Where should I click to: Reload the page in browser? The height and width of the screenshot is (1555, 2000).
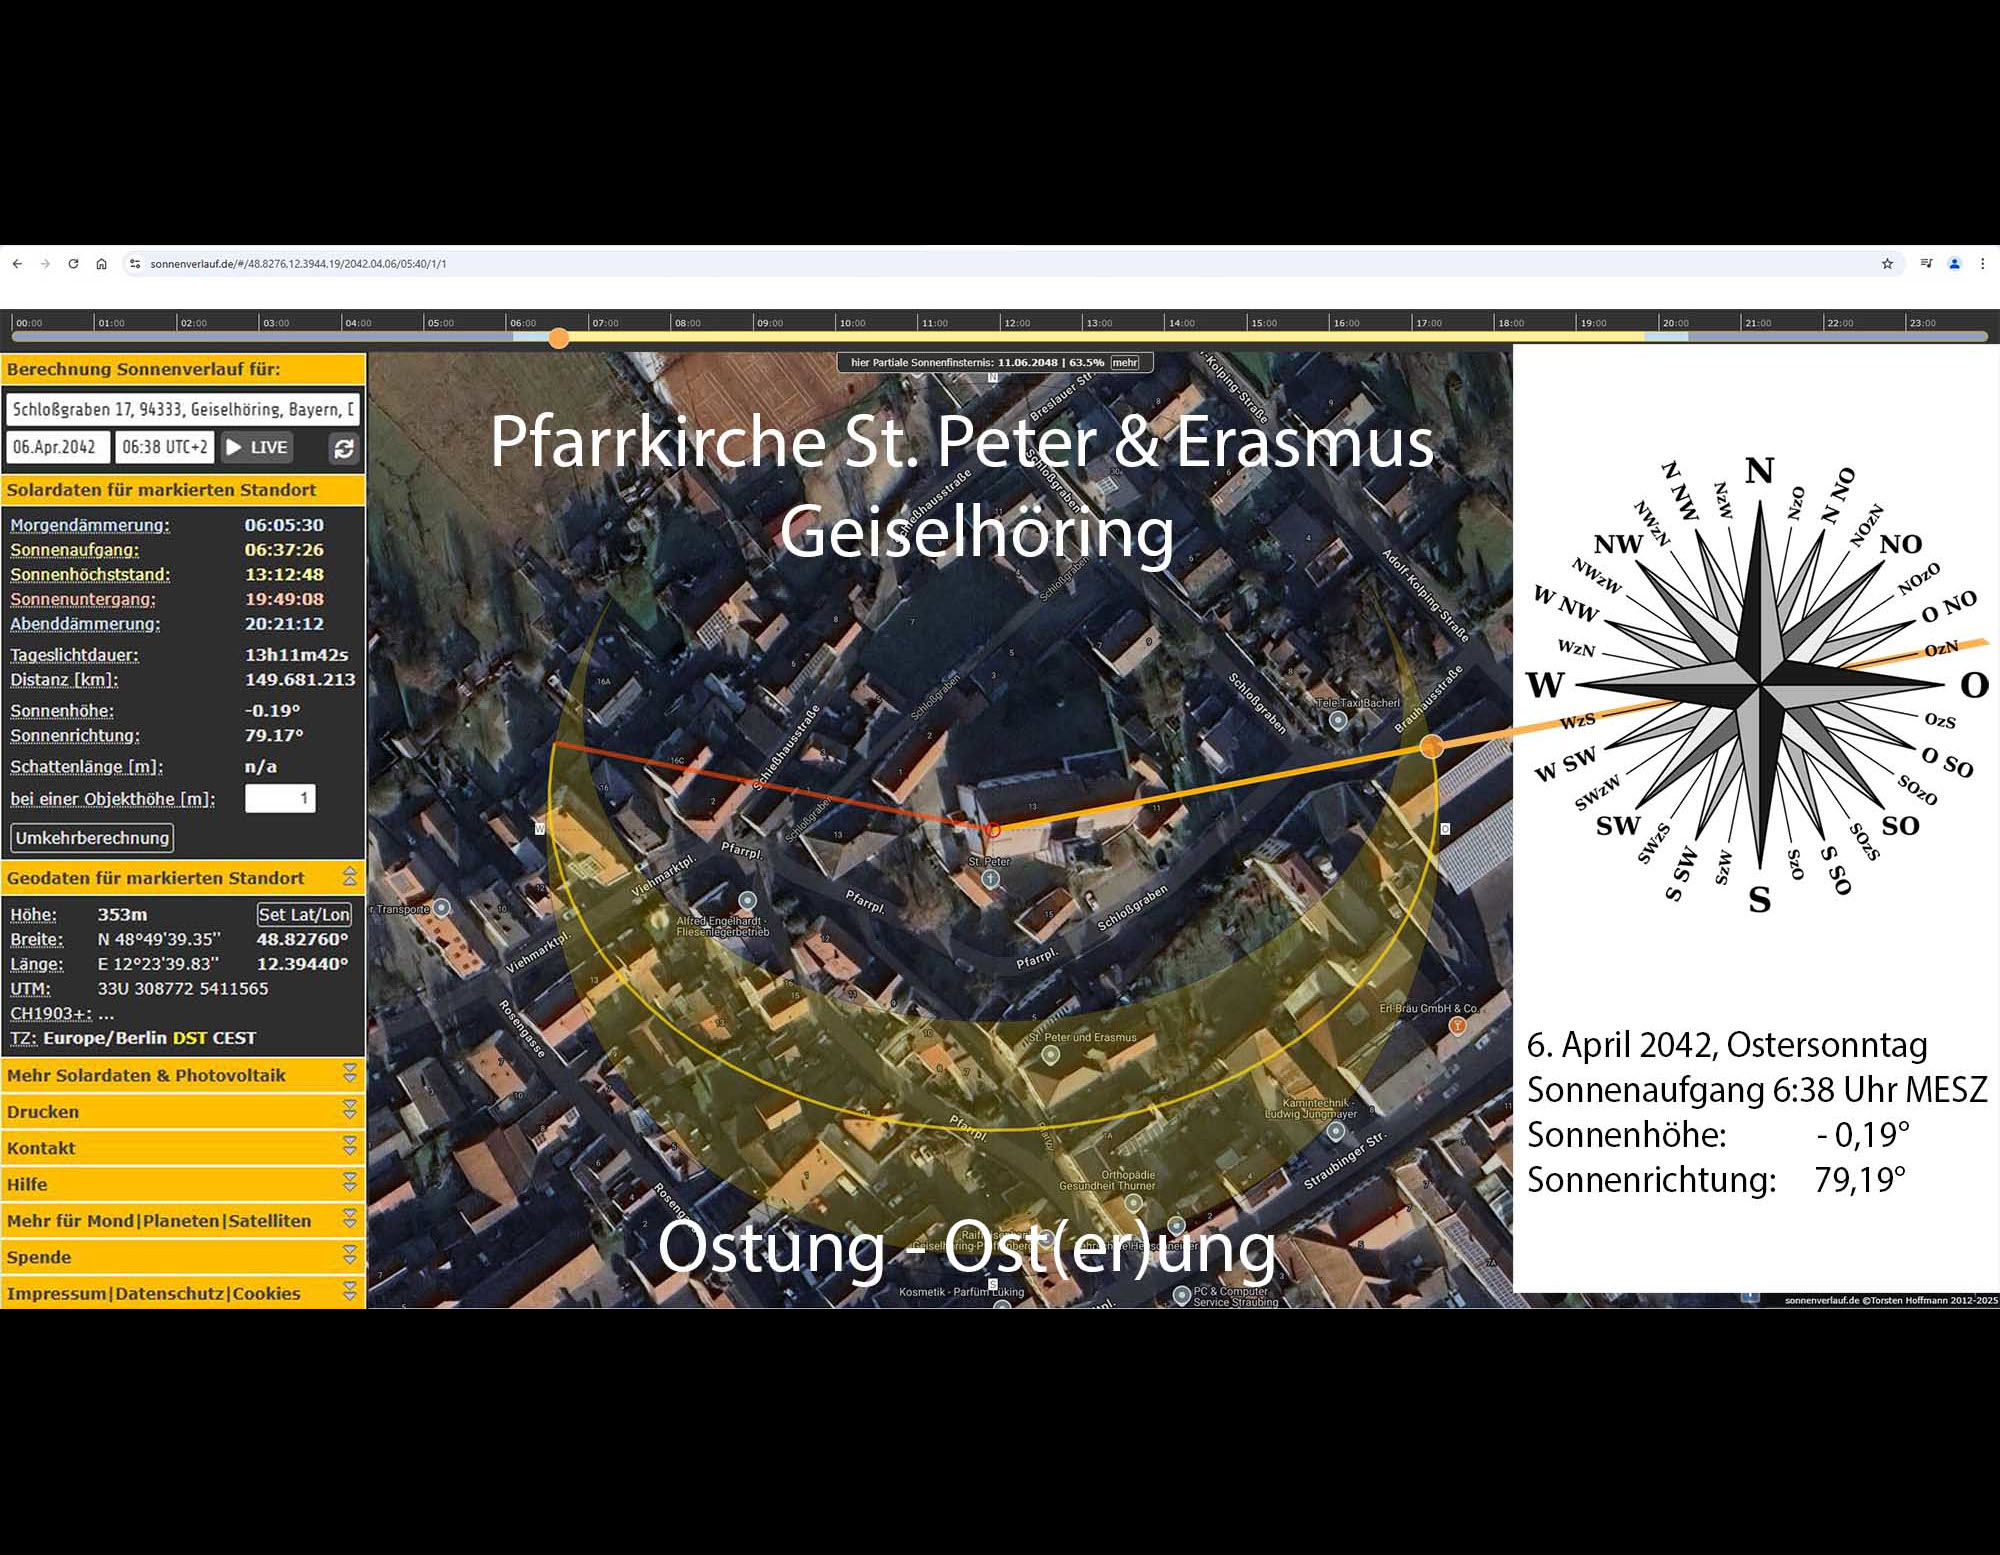[73, 264]
